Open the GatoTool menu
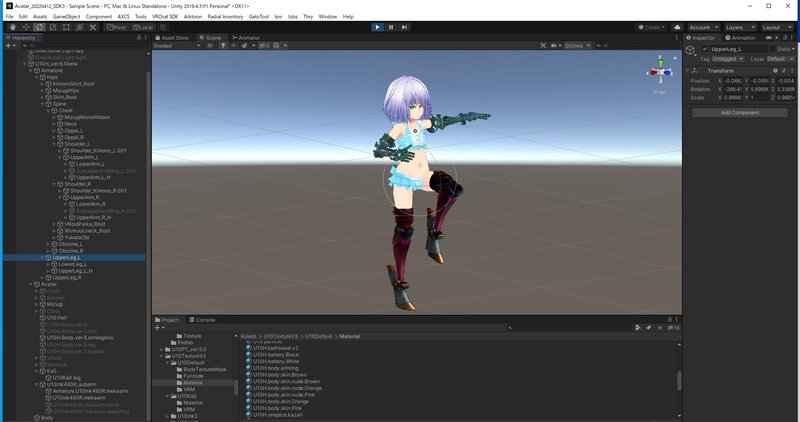 259,16
